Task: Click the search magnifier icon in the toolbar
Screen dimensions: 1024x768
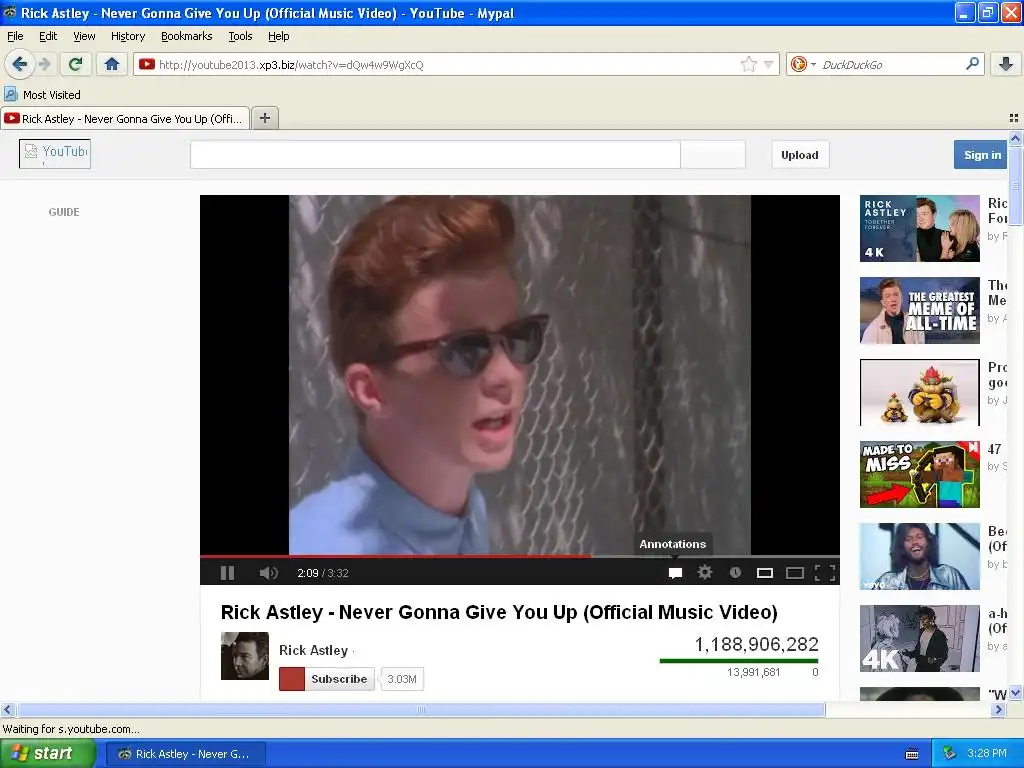Action: (972, 64)
